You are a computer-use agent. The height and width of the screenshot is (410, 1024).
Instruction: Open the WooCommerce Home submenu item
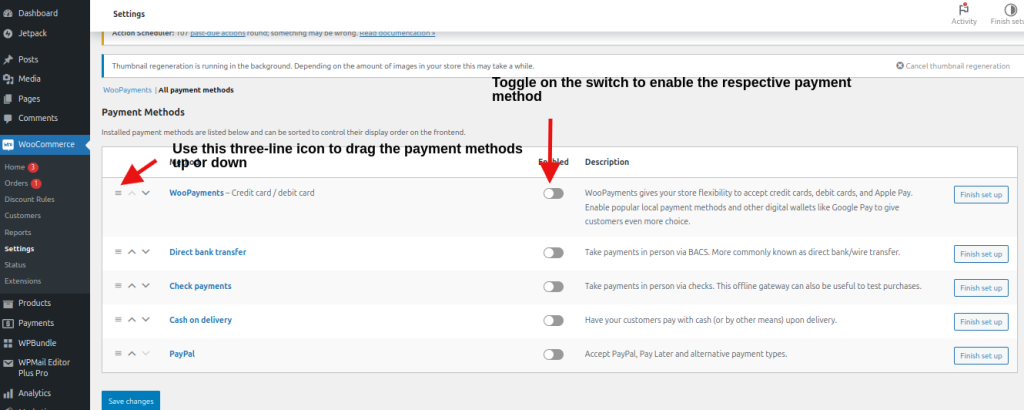pyautogui.click(x=14, y=167)
